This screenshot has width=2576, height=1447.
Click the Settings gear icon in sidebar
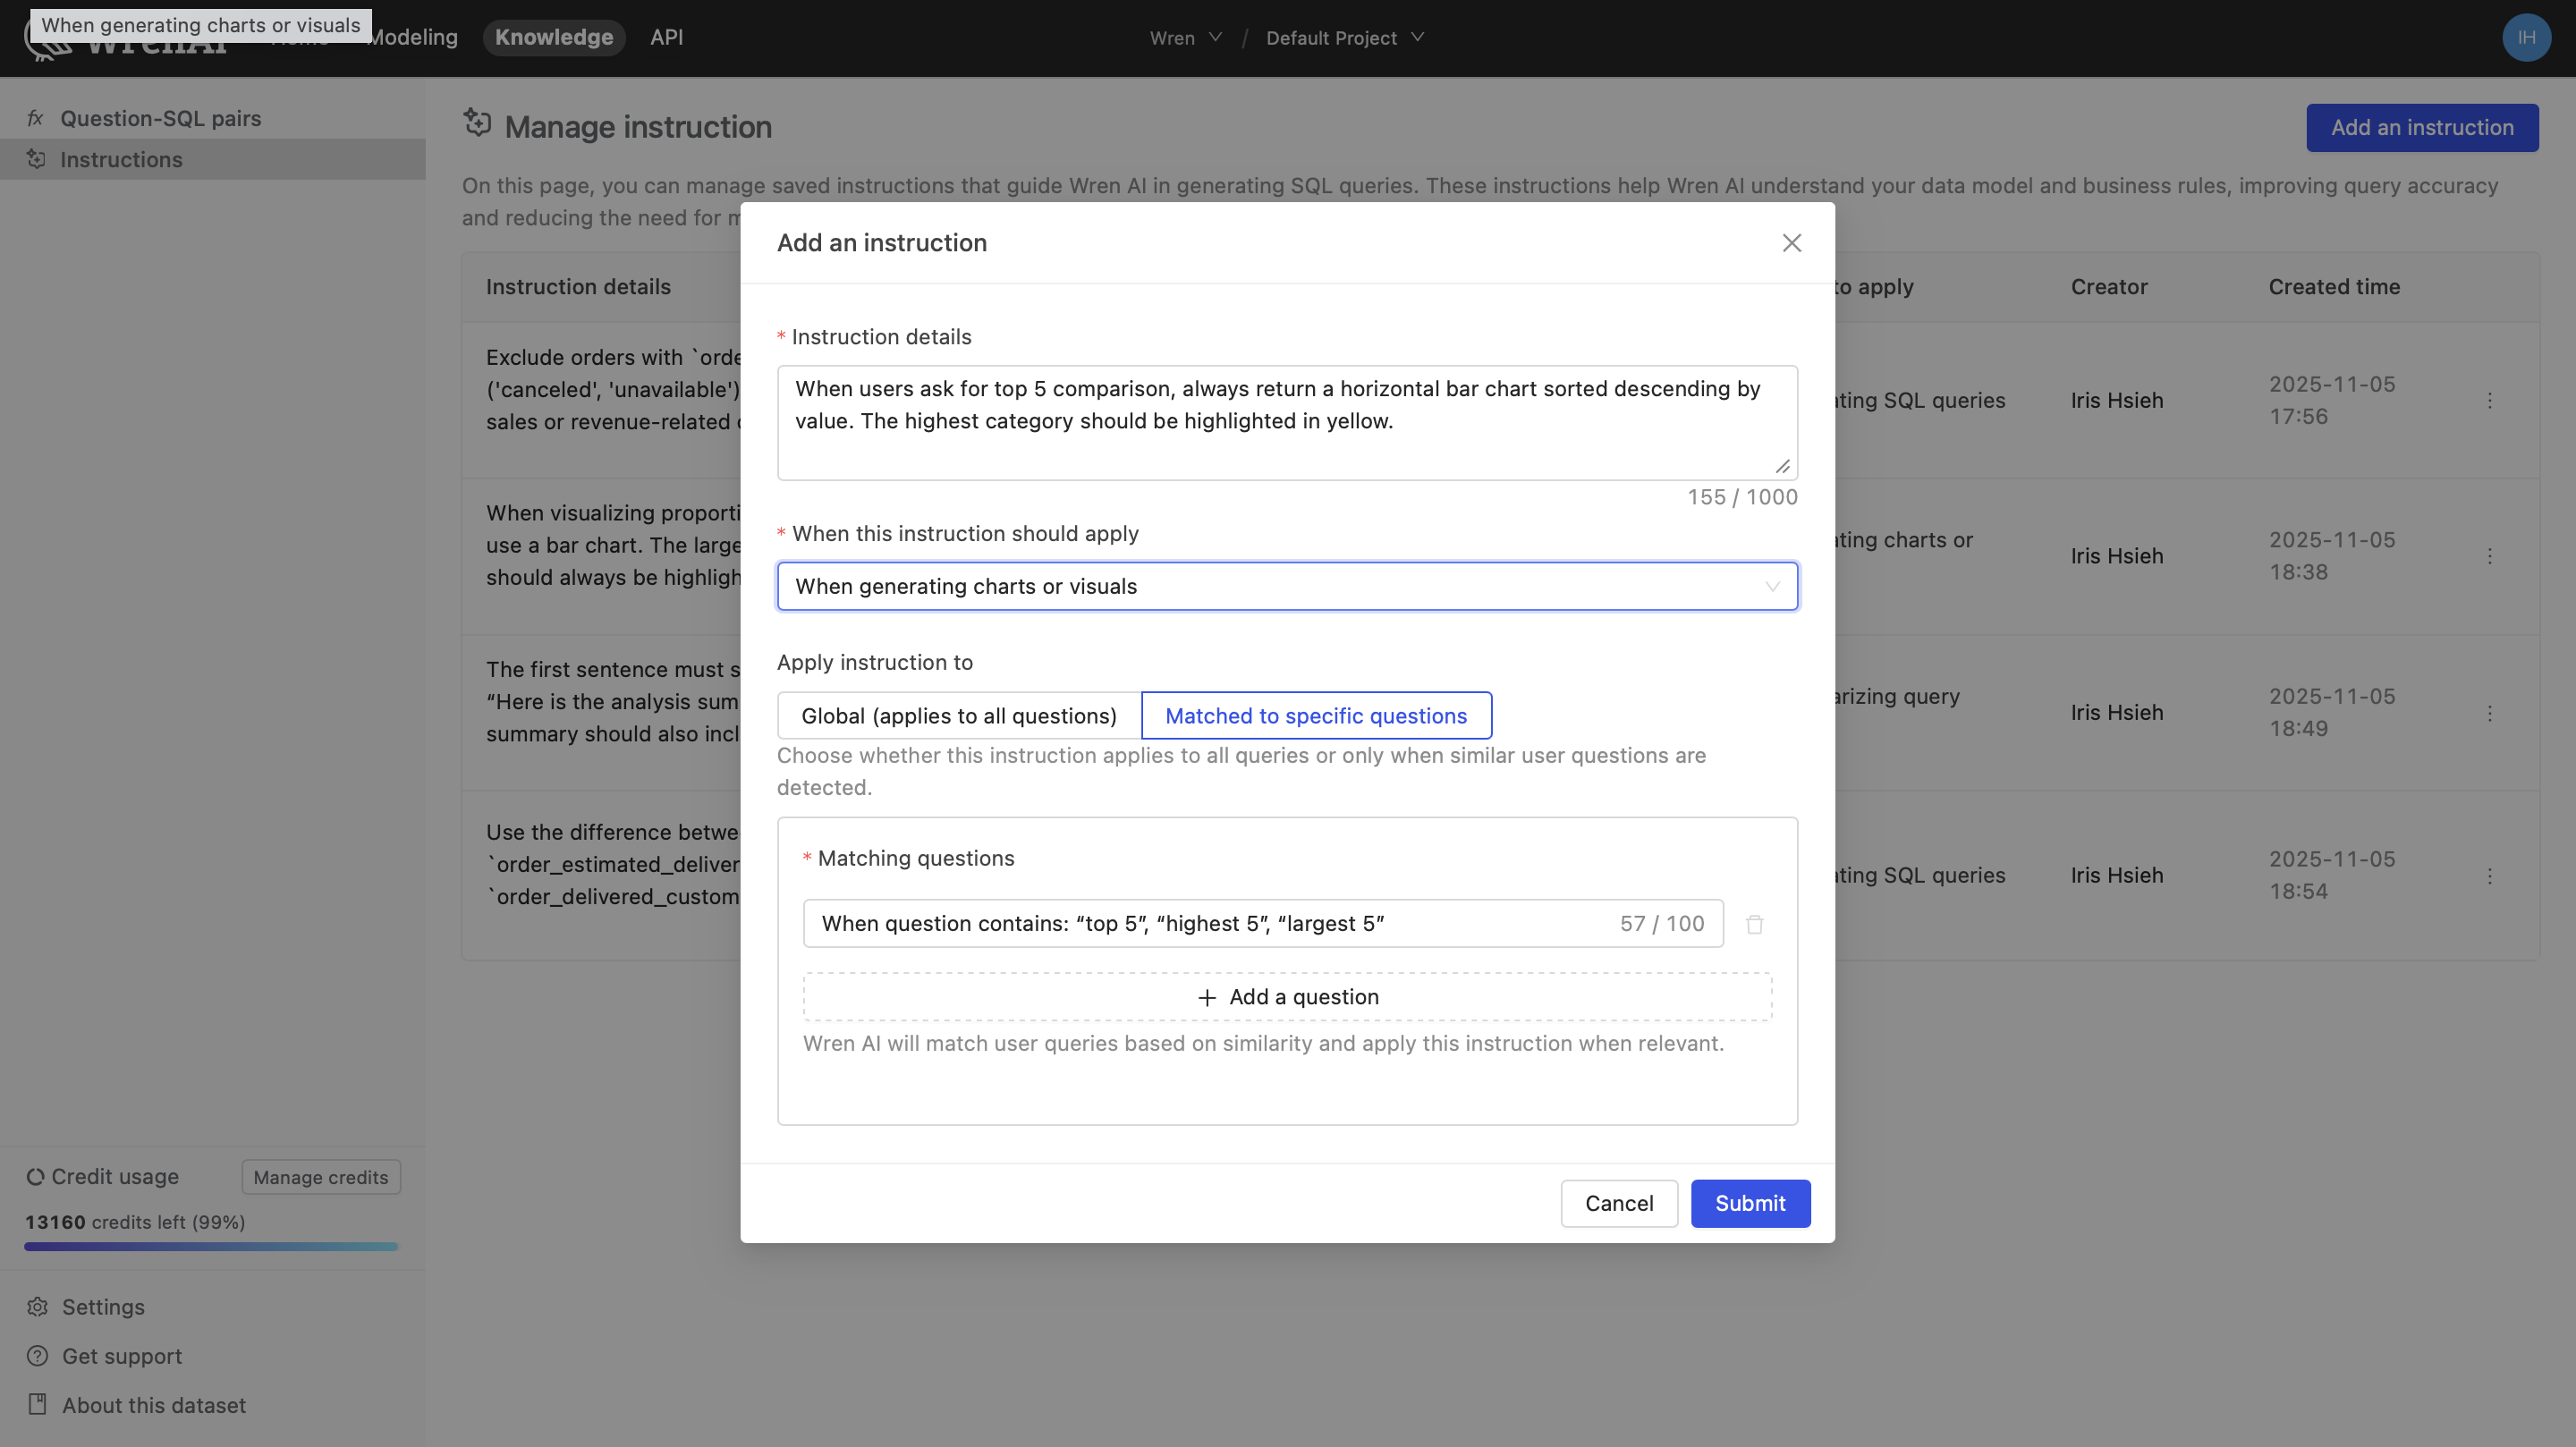pos(38,1307)
